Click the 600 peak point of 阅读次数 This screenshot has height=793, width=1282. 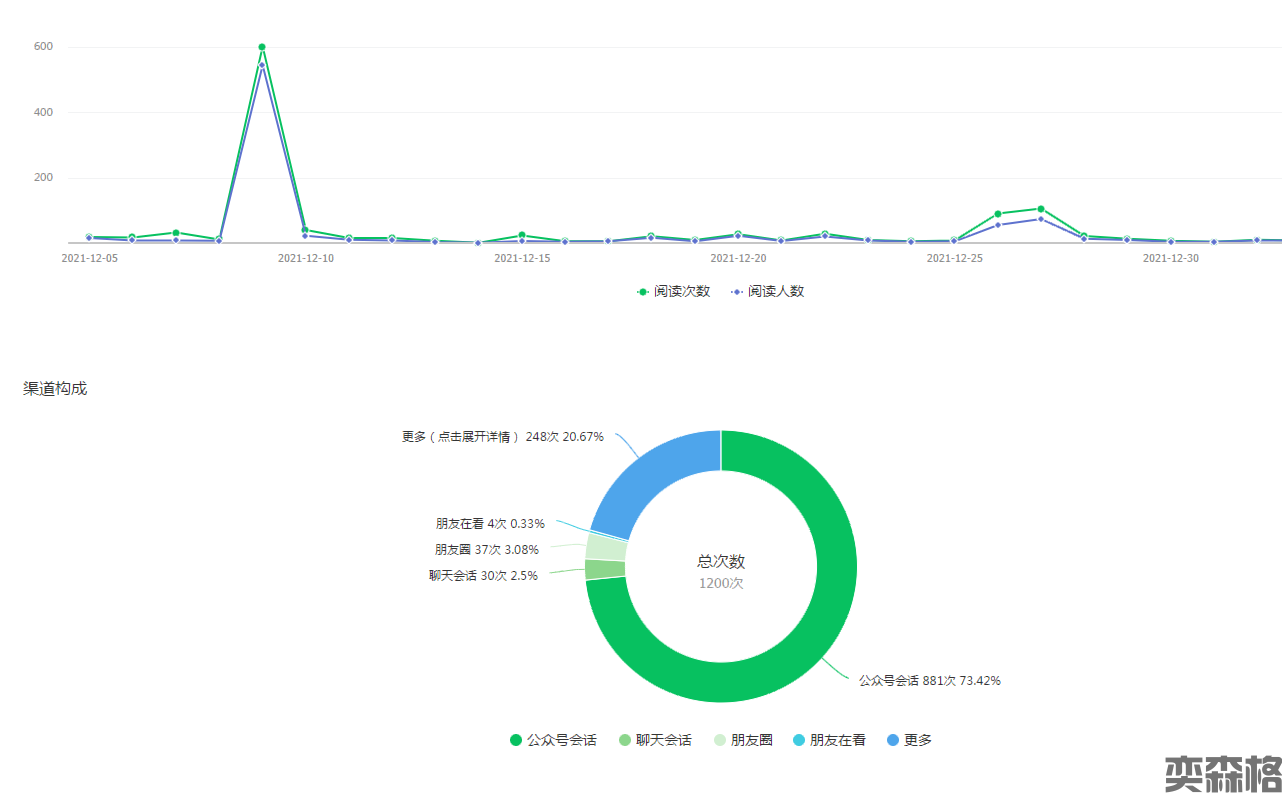click(x=262, y=47)
